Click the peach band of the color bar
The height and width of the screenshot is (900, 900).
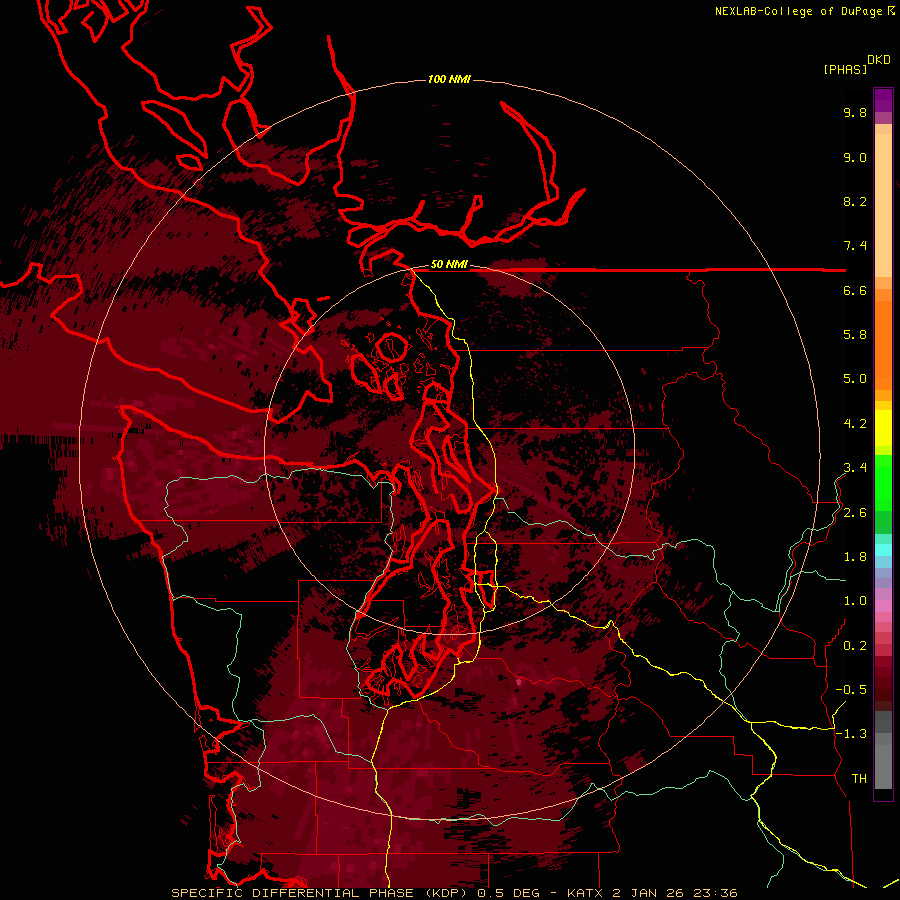tap(883, 205)
